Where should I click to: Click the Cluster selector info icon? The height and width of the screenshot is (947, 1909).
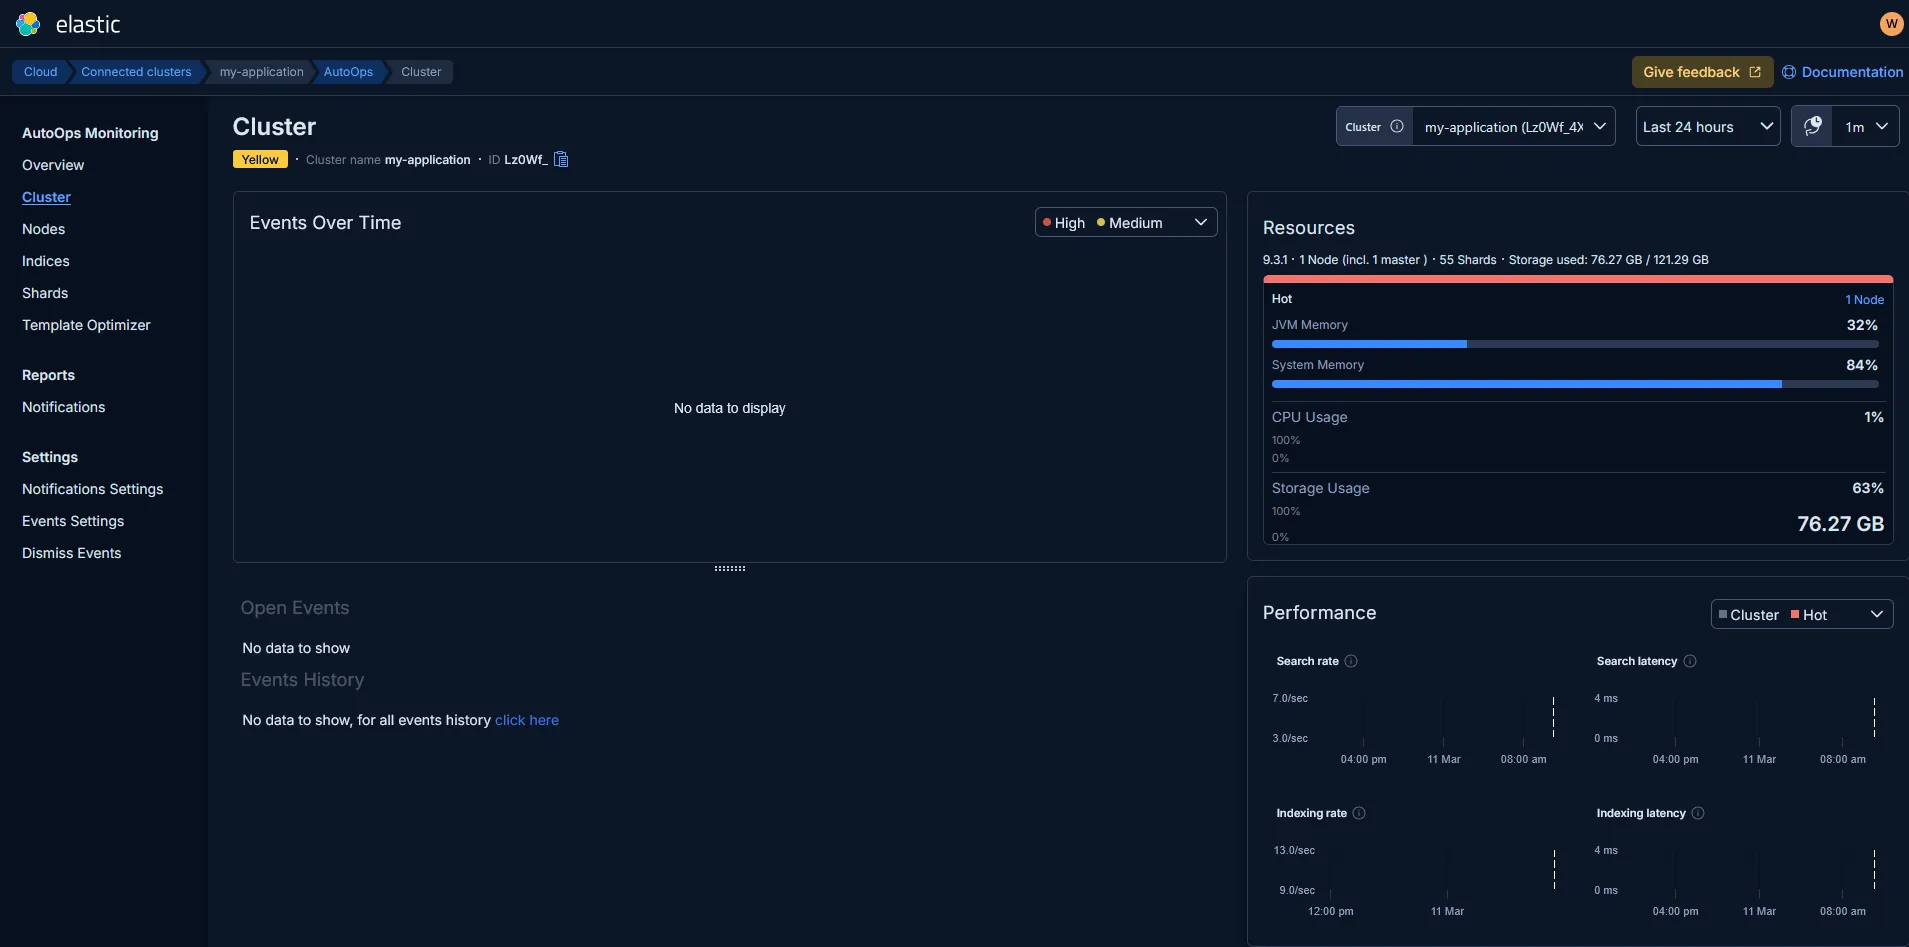(x=1397, y=127)
